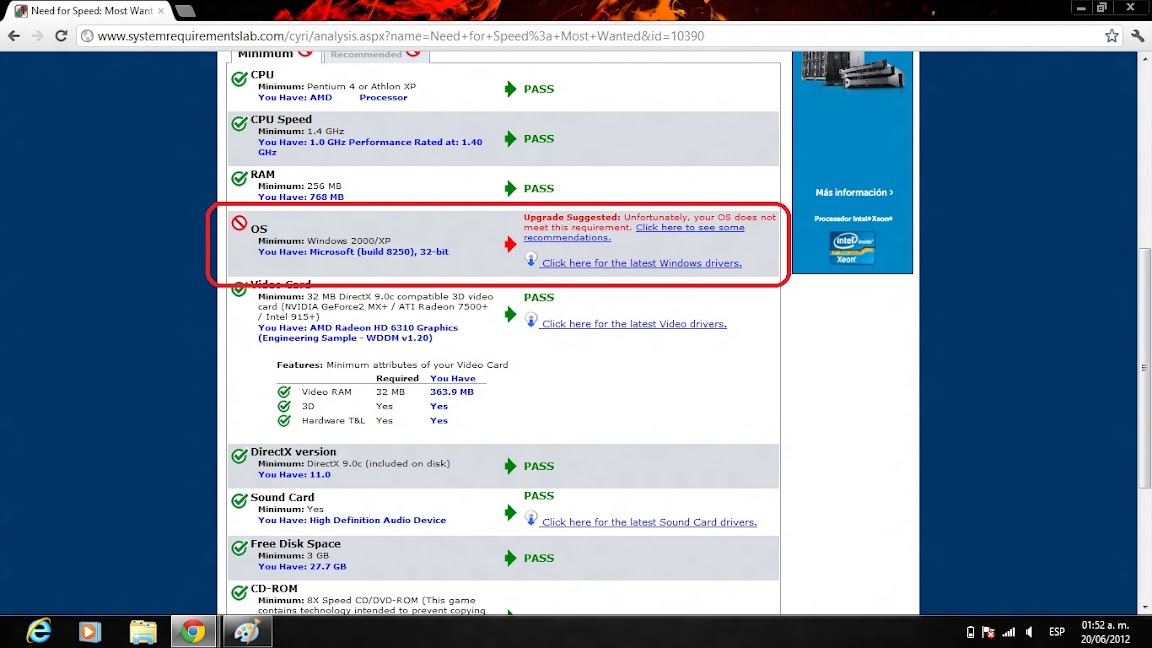The height and width of the screenshot is (648, 1152).
Task: Open File Explorer from the taskbar
Action: [143, 632]
